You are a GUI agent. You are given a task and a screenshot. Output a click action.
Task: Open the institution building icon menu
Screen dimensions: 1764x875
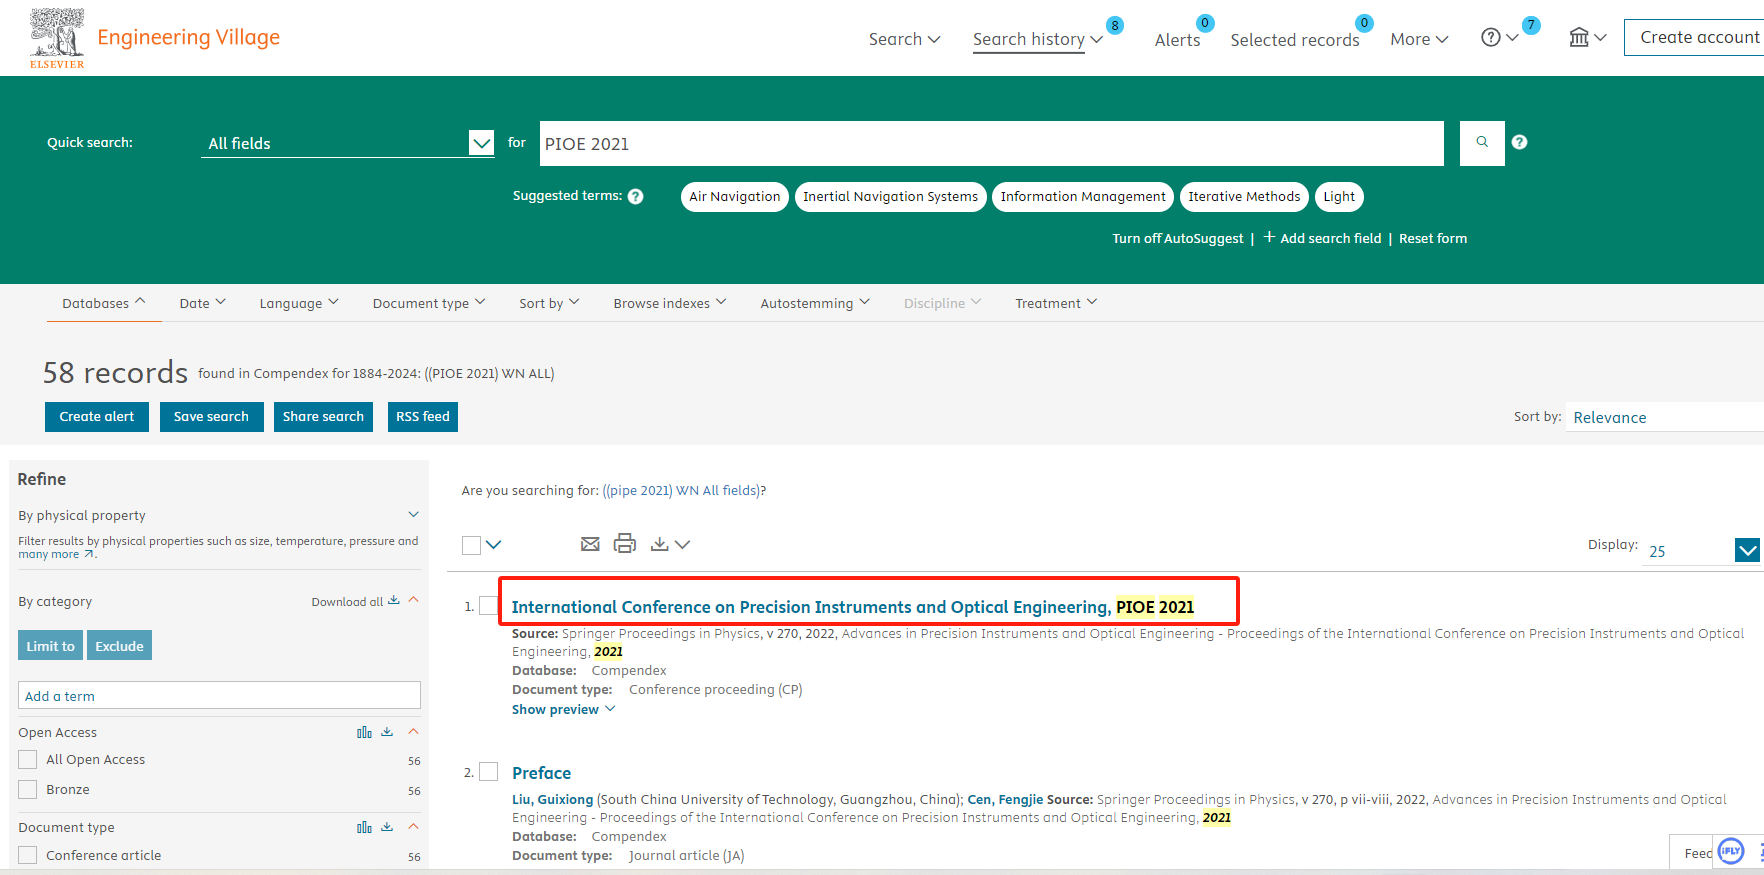coord(1579,38)
